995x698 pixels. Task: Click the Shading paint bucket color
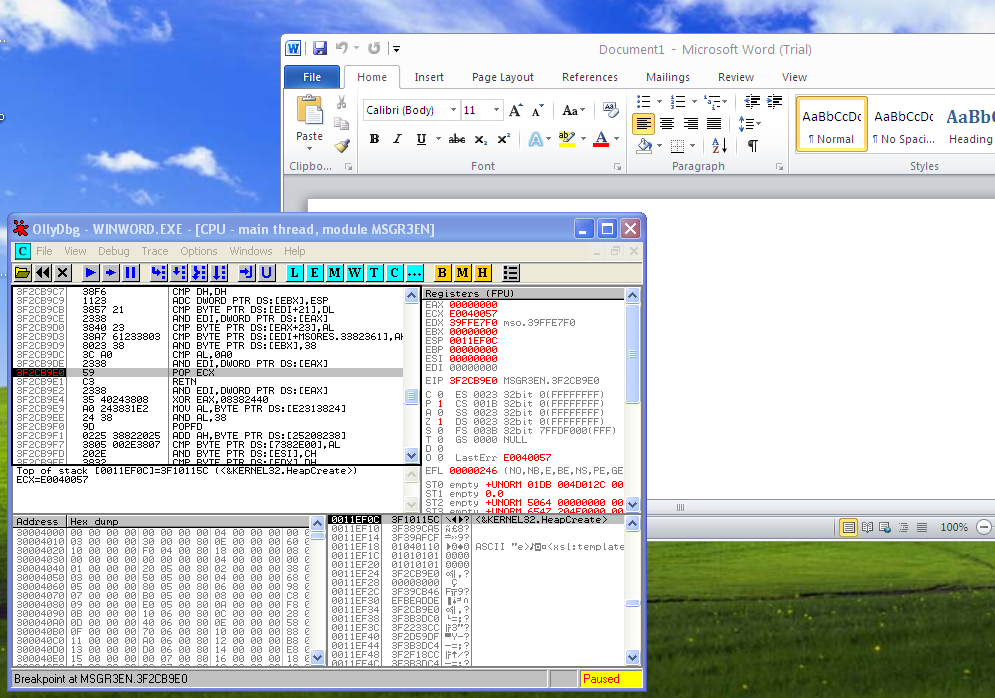tap(644, 145)
